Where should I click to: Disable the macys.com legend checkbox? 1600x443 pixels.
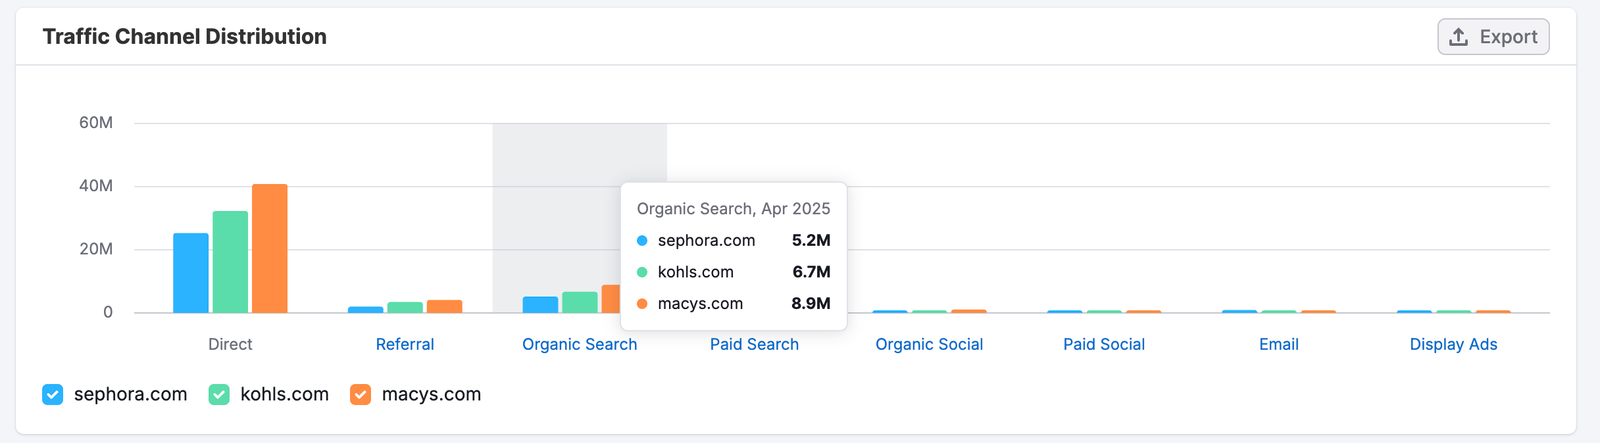pos(361,395)
